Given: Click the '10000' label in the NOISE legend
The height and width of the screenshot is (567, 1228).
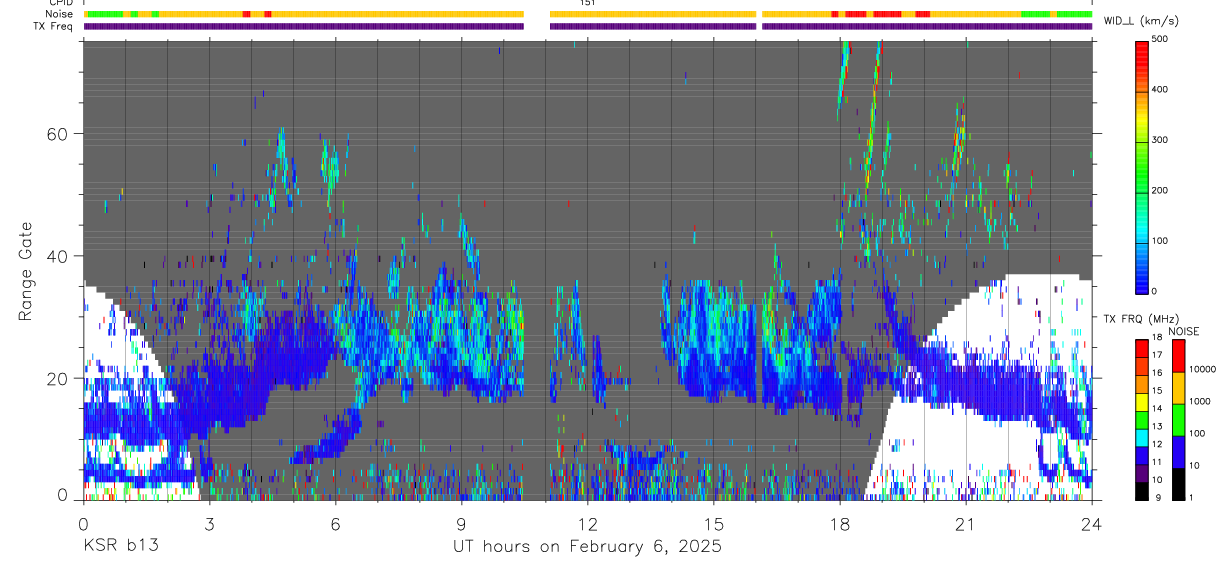Looking at the screenshot, I should click(1203, 369).
